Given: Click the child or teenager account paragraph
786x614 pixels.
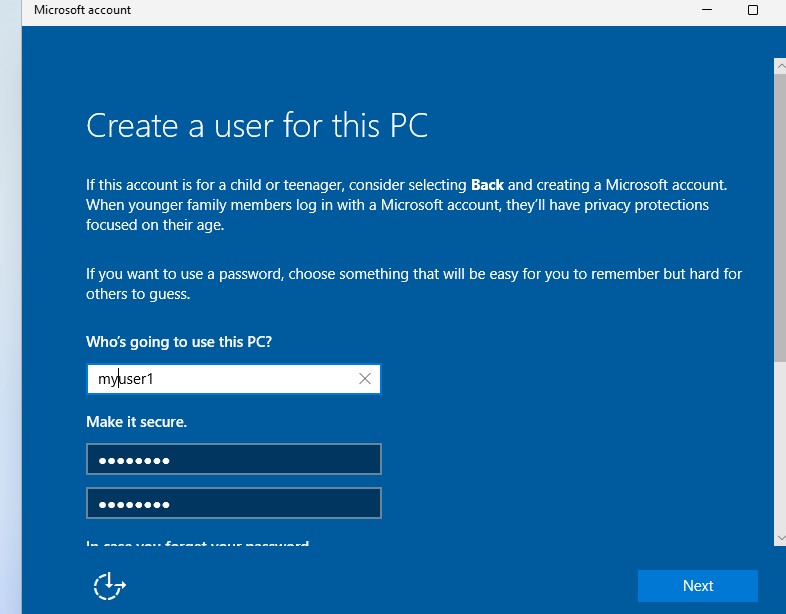Looking at the screenshot, I should (x=400, y=205).
